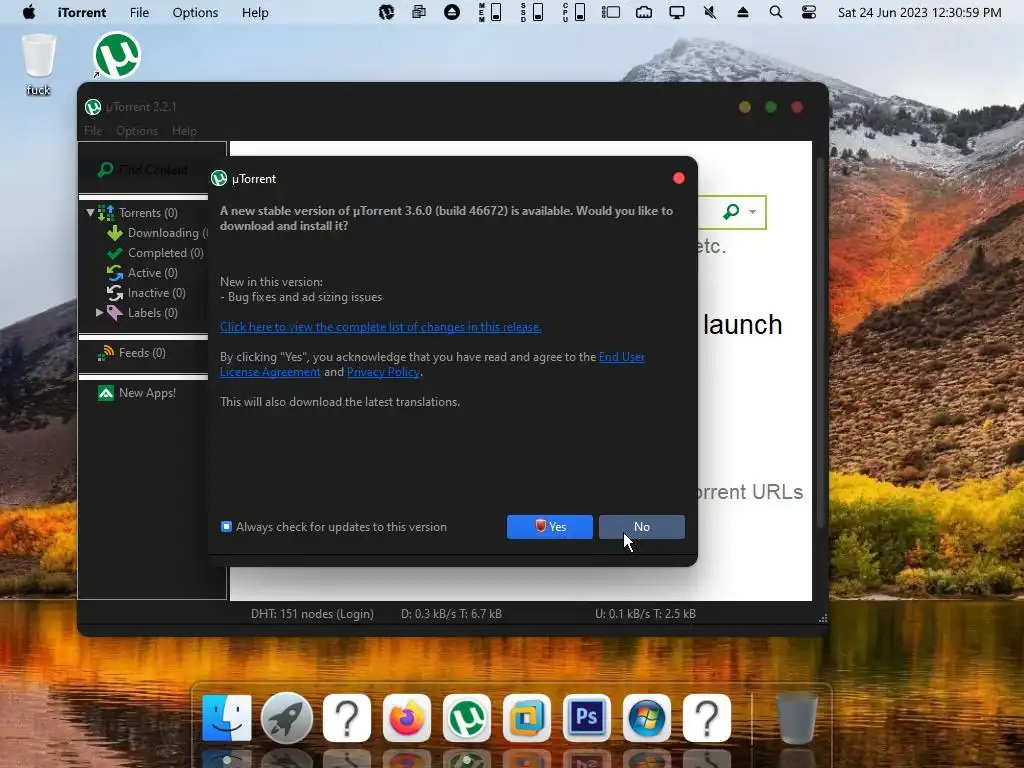Click the Spotlight search icon in menu bar
Image resolution: width=1024 pixels, height=768 pixels.
click(775, 12)
